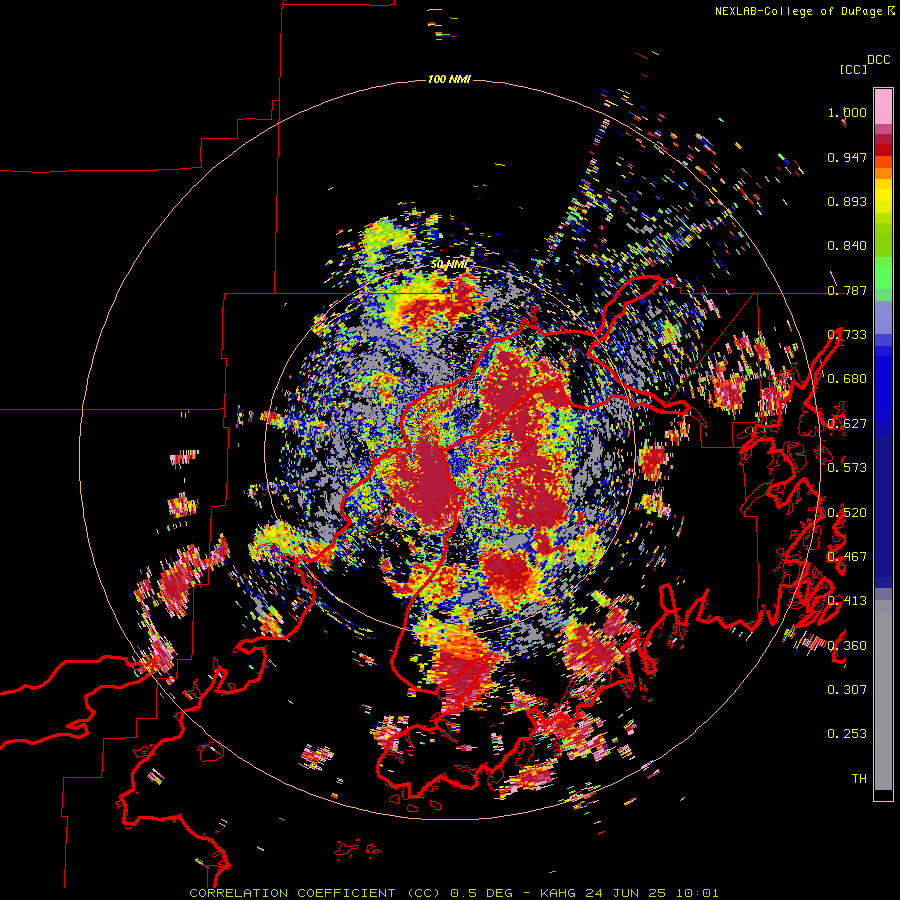The image size is (900, 900).
Task: Click the NEXLAB-College of DuPage credit text
Action: [798, 11]
